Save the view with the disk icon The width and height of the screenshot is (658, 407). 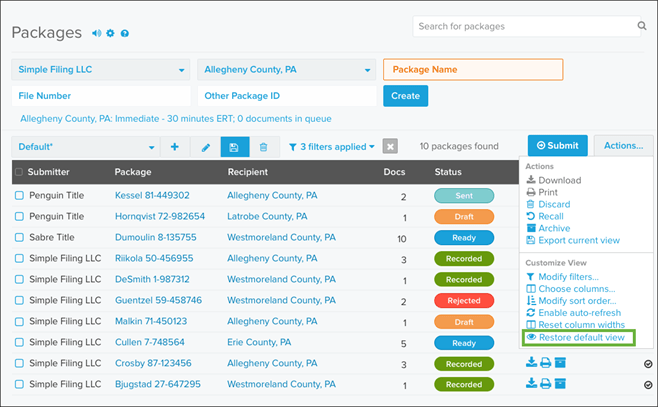235,147
